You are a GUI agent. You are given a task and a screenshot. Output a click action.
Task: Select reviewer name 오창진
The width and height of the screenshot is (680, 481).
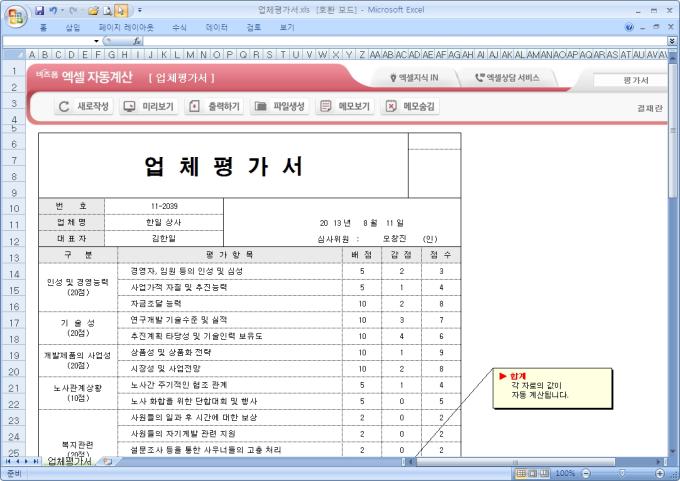coord(394,239)
